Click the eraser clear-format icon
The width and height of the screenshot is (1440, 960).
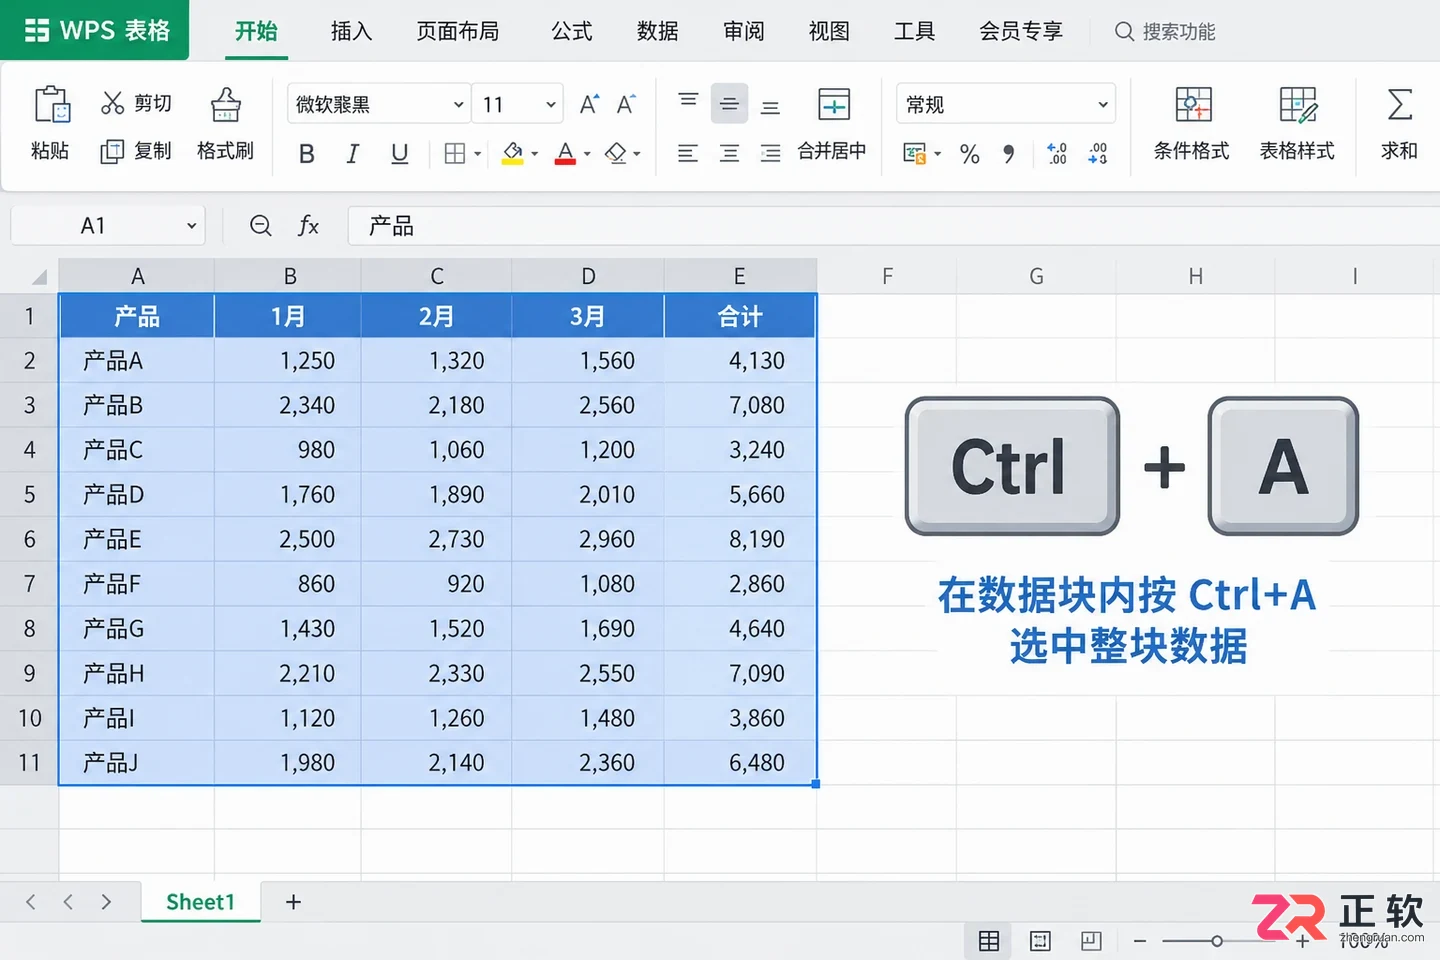tap(616, 153)
